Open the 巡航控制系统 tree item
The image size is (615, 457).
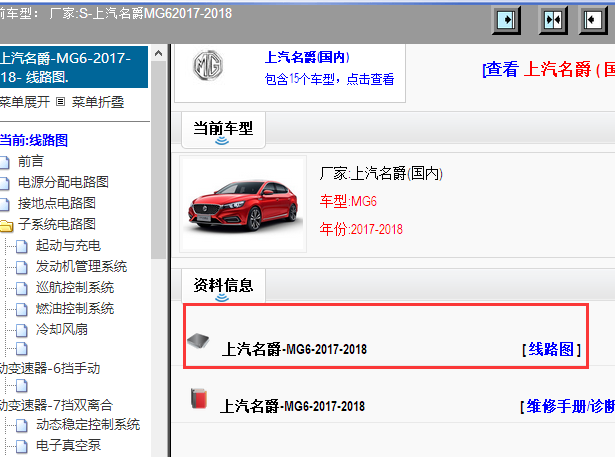point(75,288)
